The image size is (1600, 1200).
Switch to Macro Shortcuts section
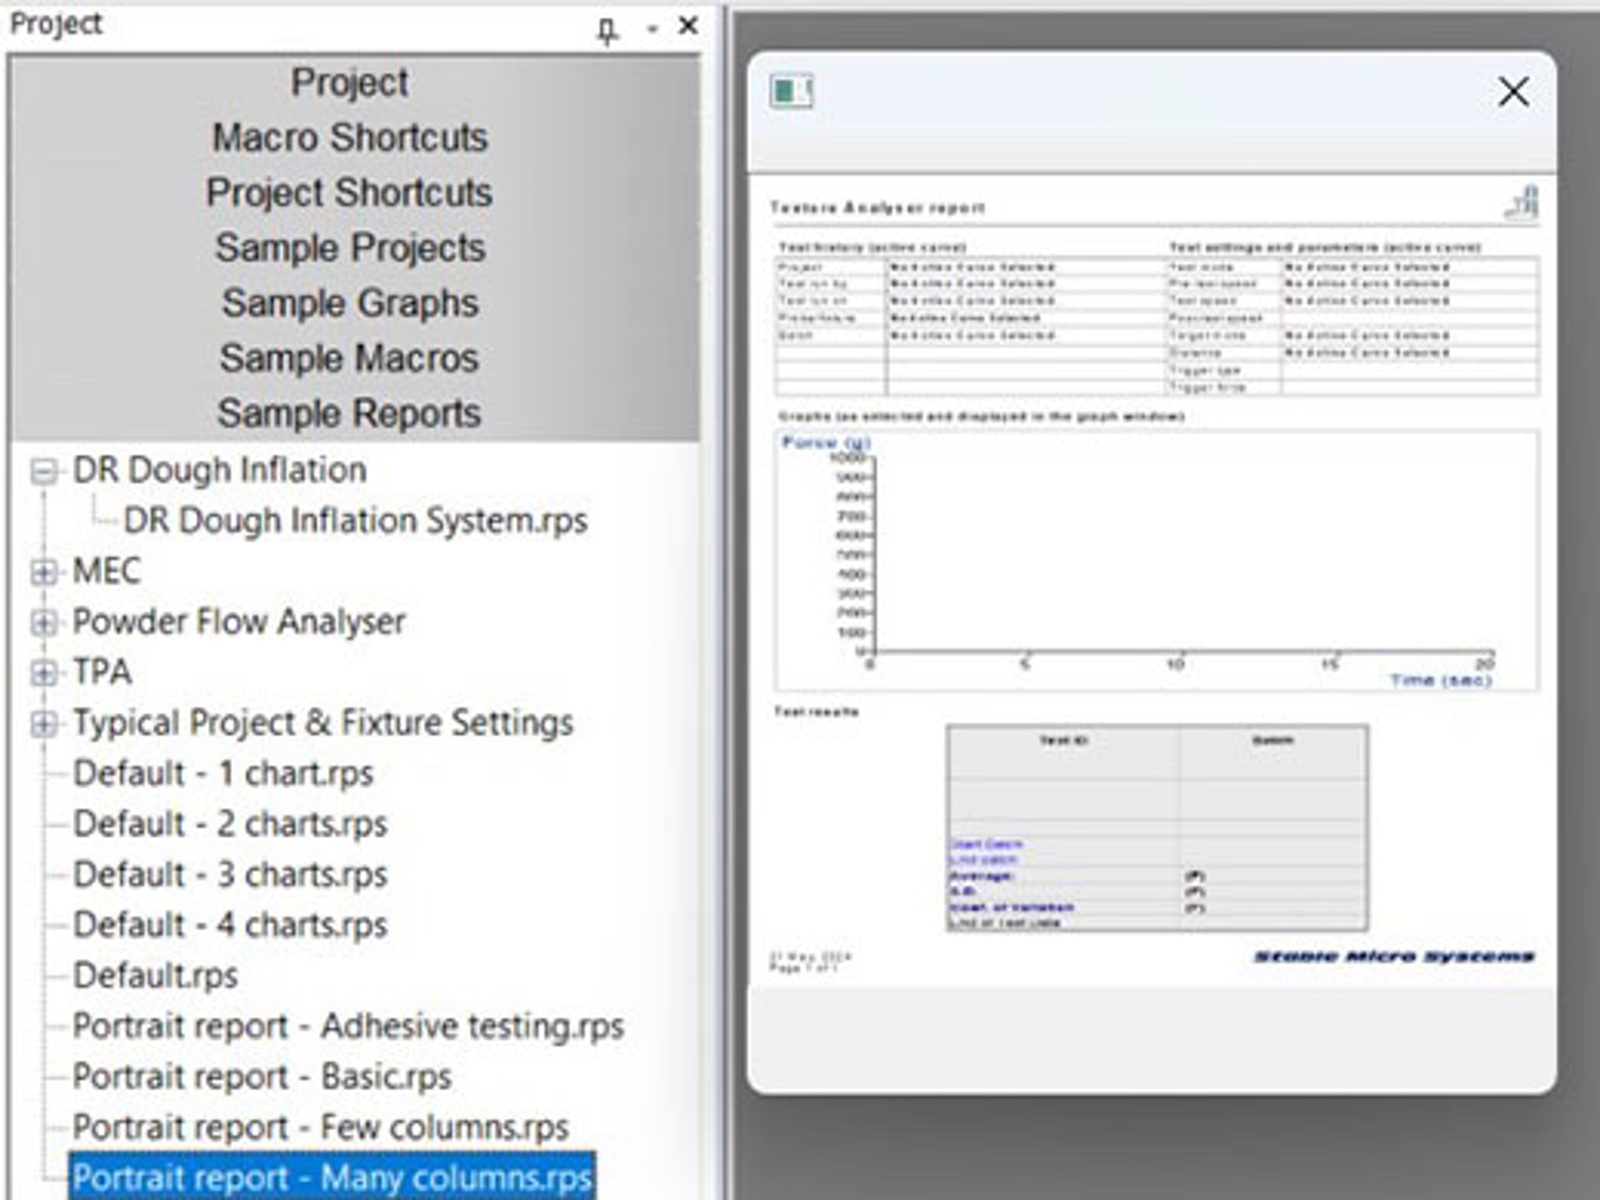[350, 137]
